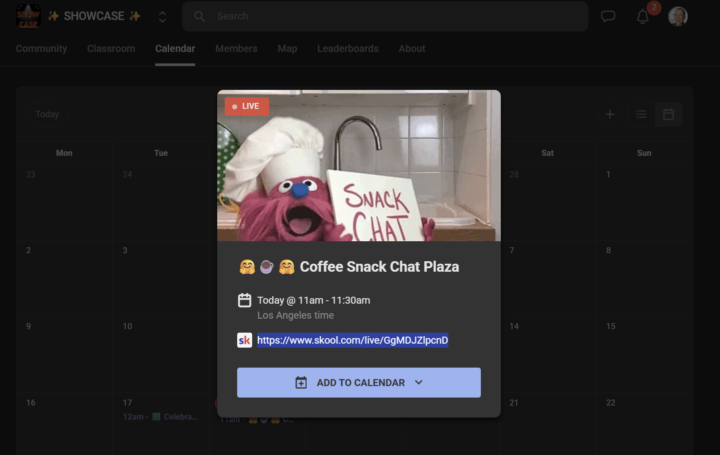Open the notifications bell
Viewport: 720px width, 455px height.
(x=642, y=17)
